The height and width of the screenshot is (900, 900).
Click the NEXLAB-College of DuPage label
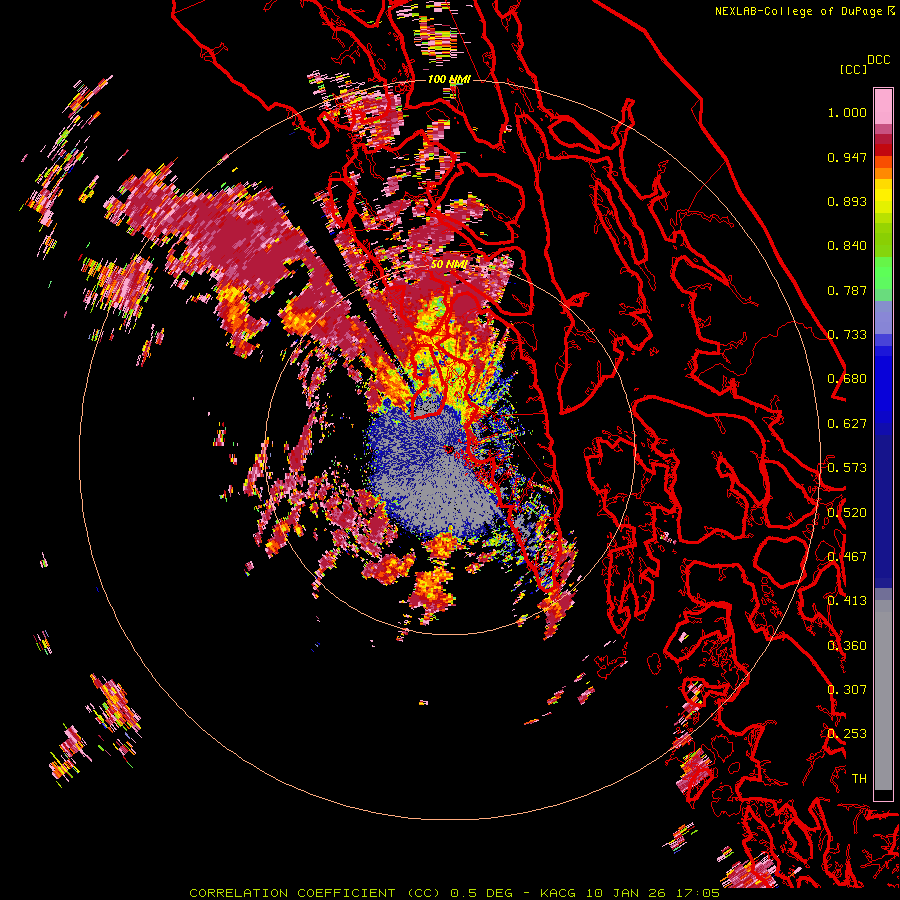click(x=801, y=11)
